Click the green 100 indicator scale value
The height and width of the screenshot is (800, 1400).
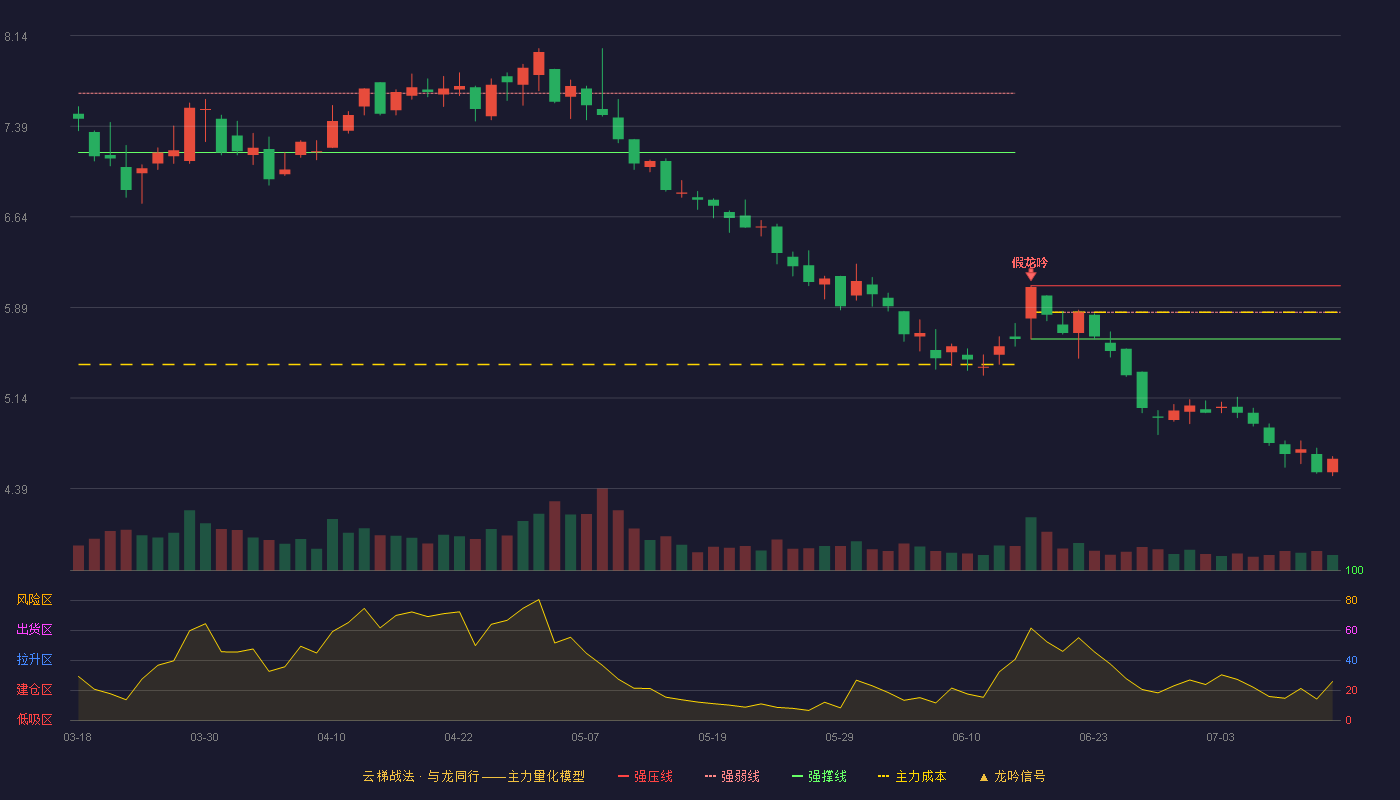click(1354, 571)
